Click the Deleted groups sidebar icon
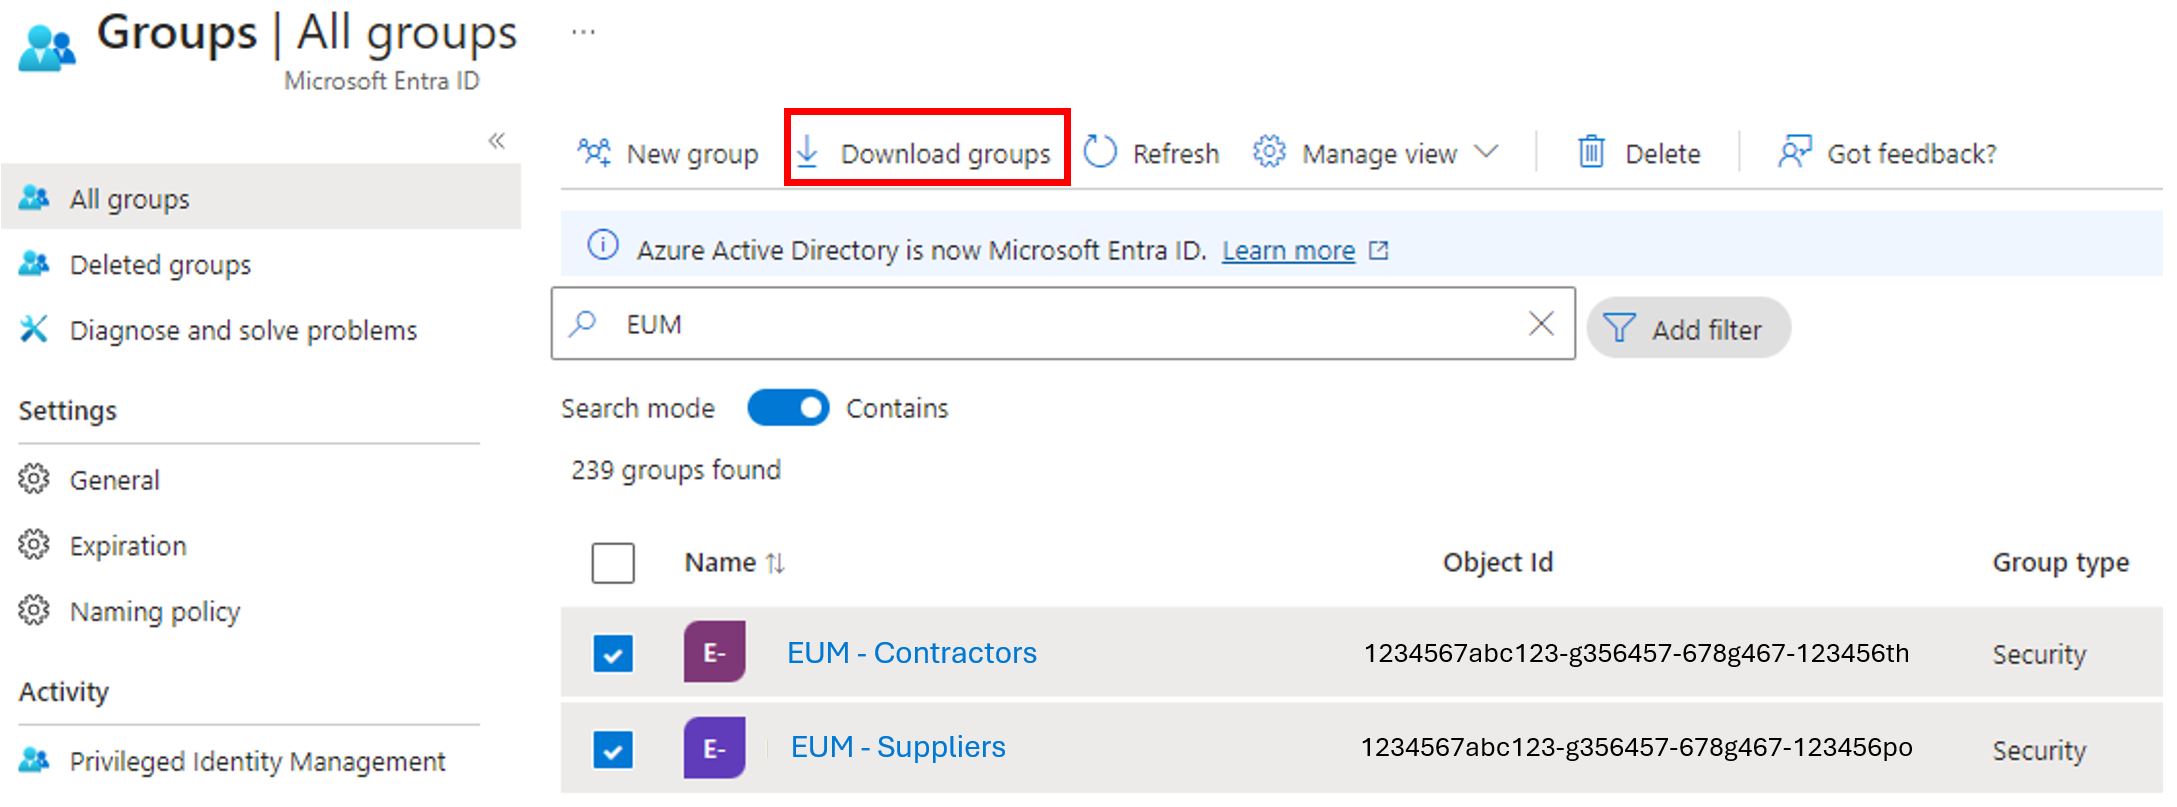 34,263
